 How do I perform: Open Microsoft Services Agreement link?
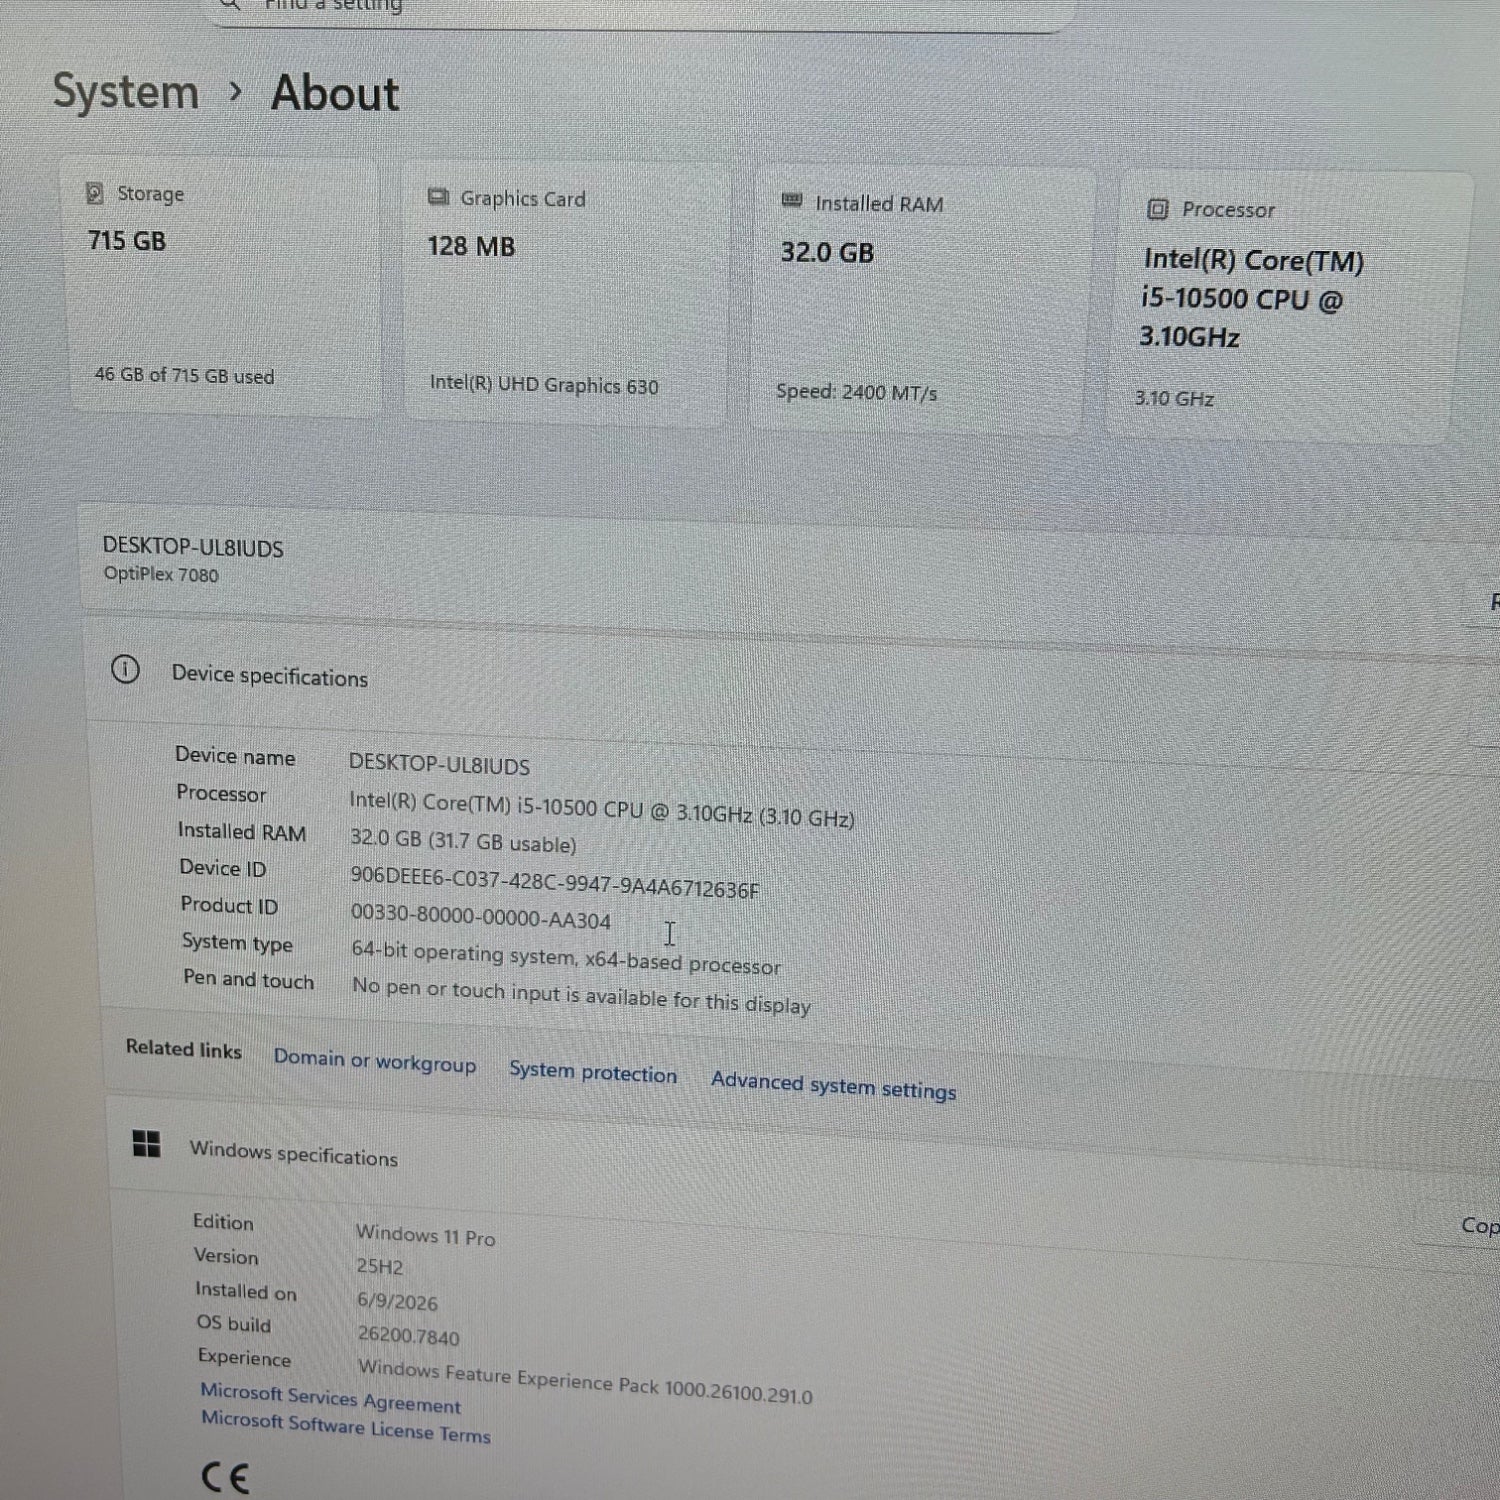[x=330, y=1397]
